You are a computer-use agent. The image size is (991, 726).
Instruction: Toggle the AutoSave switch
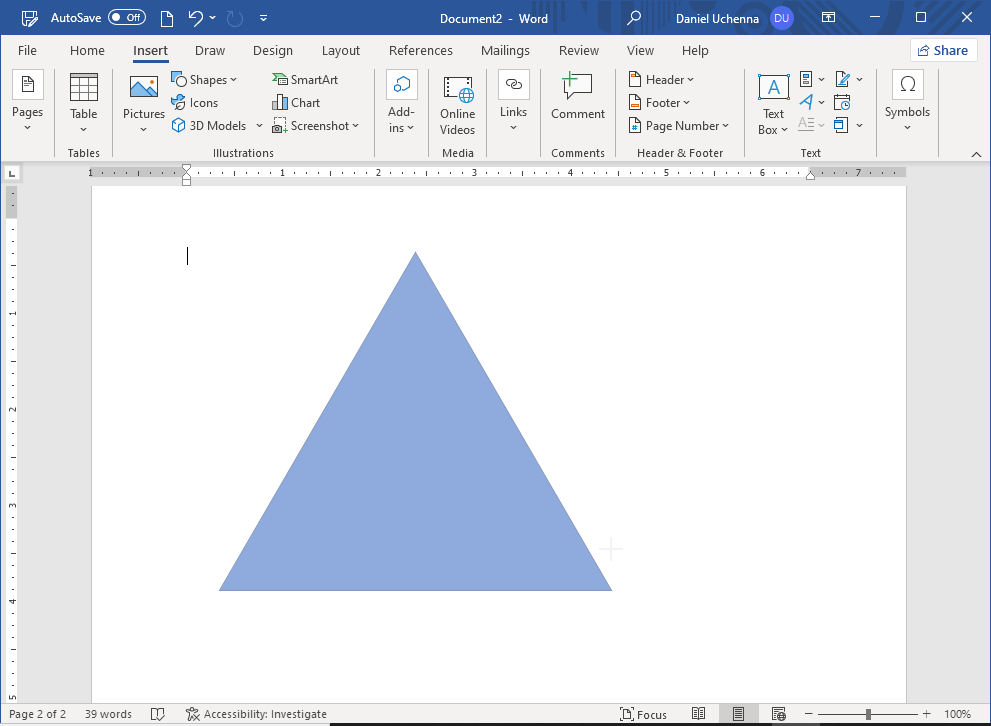126,18
